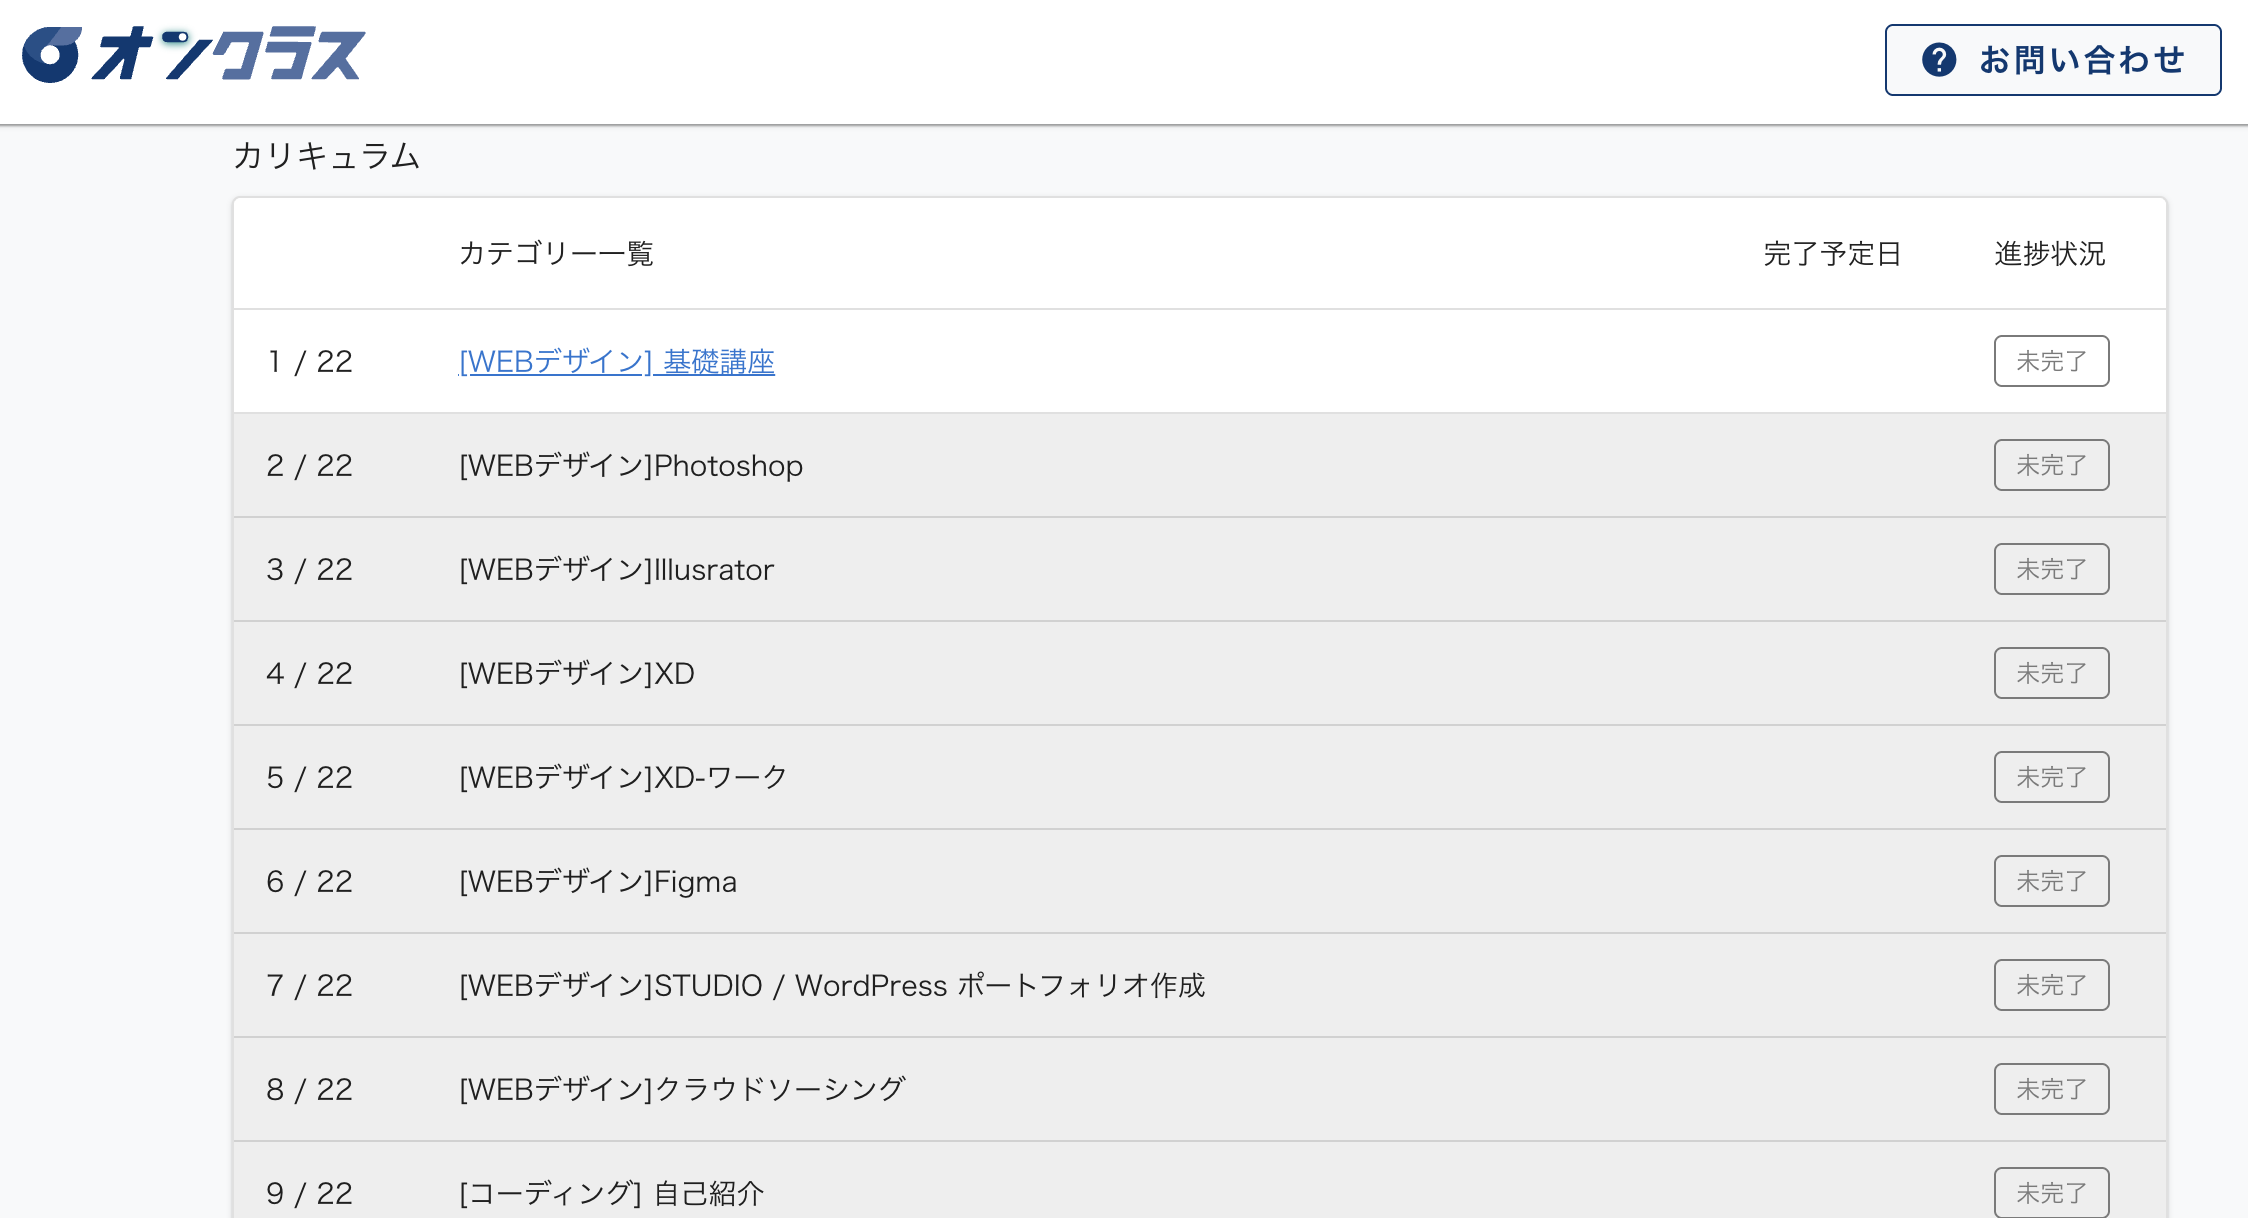Select the [WEBデザイン]Photoshop category row
This screenshot has width=2248, height=1218.
point(630,465)
